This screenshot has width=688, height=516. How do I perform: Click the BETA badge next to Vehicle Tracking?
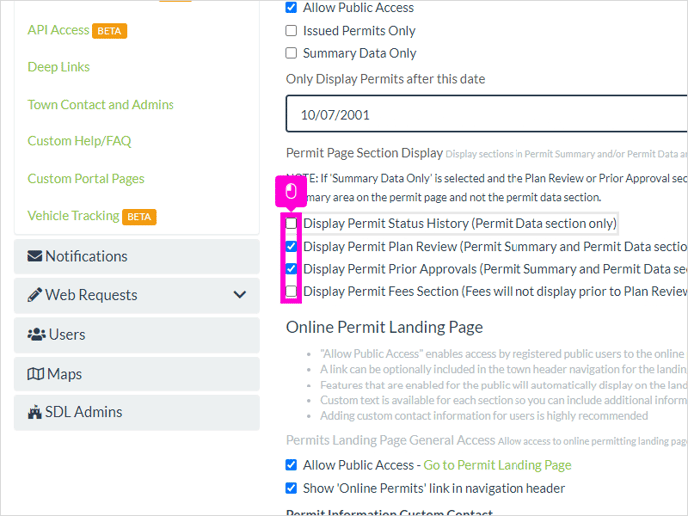click(139, 217)
